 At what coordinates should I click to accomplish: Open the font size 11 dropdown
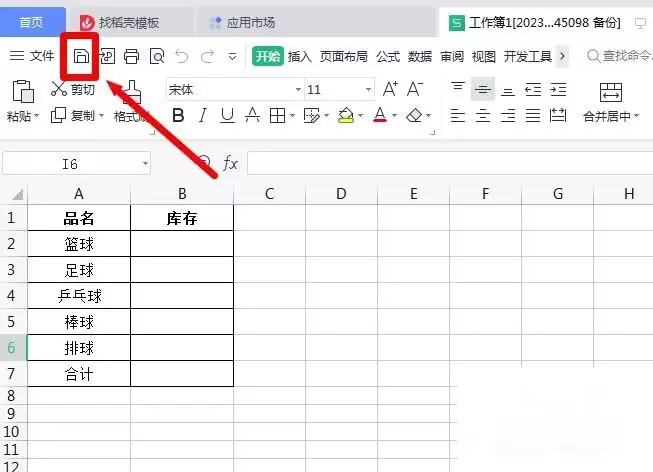pyautogui.click(x=368, y=90)
